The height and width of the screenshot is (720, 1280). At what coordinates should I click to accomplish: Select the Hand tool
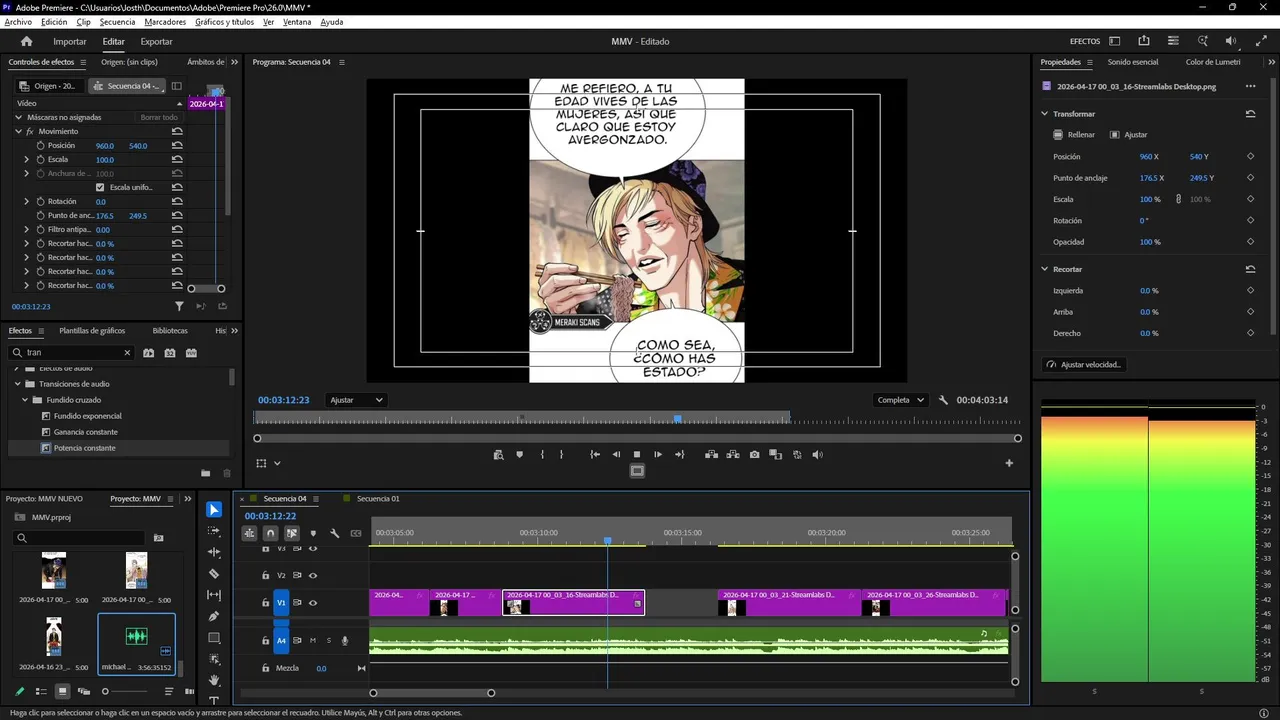pos(214,680)
